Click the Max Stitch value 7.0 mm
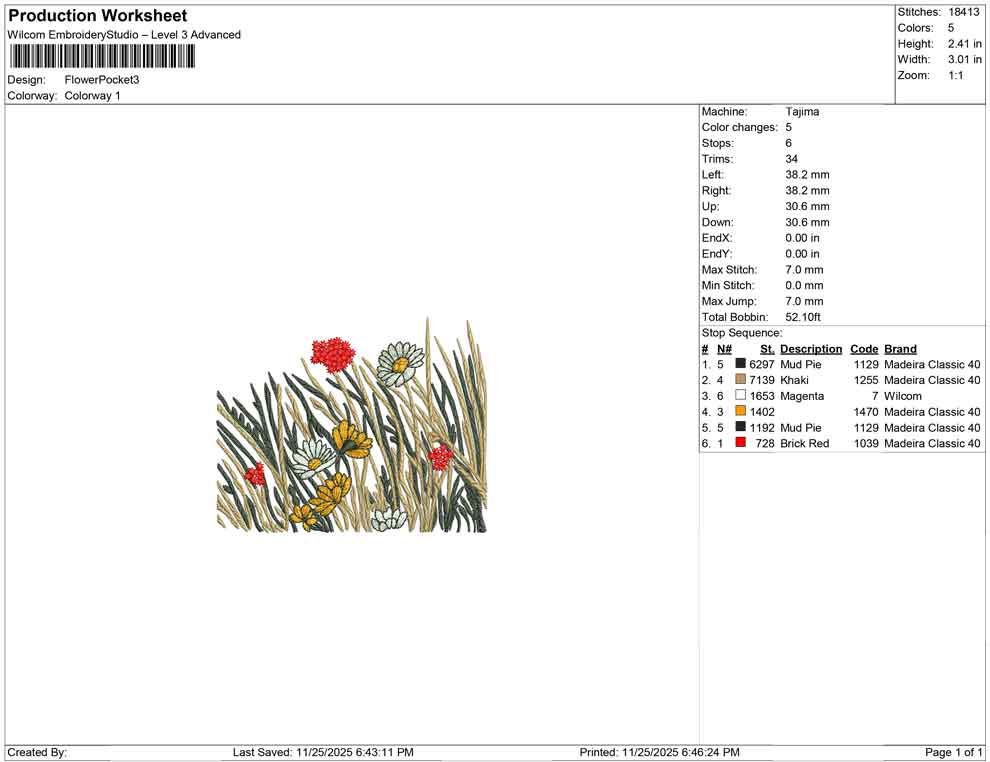 click(x=804, y=270)
